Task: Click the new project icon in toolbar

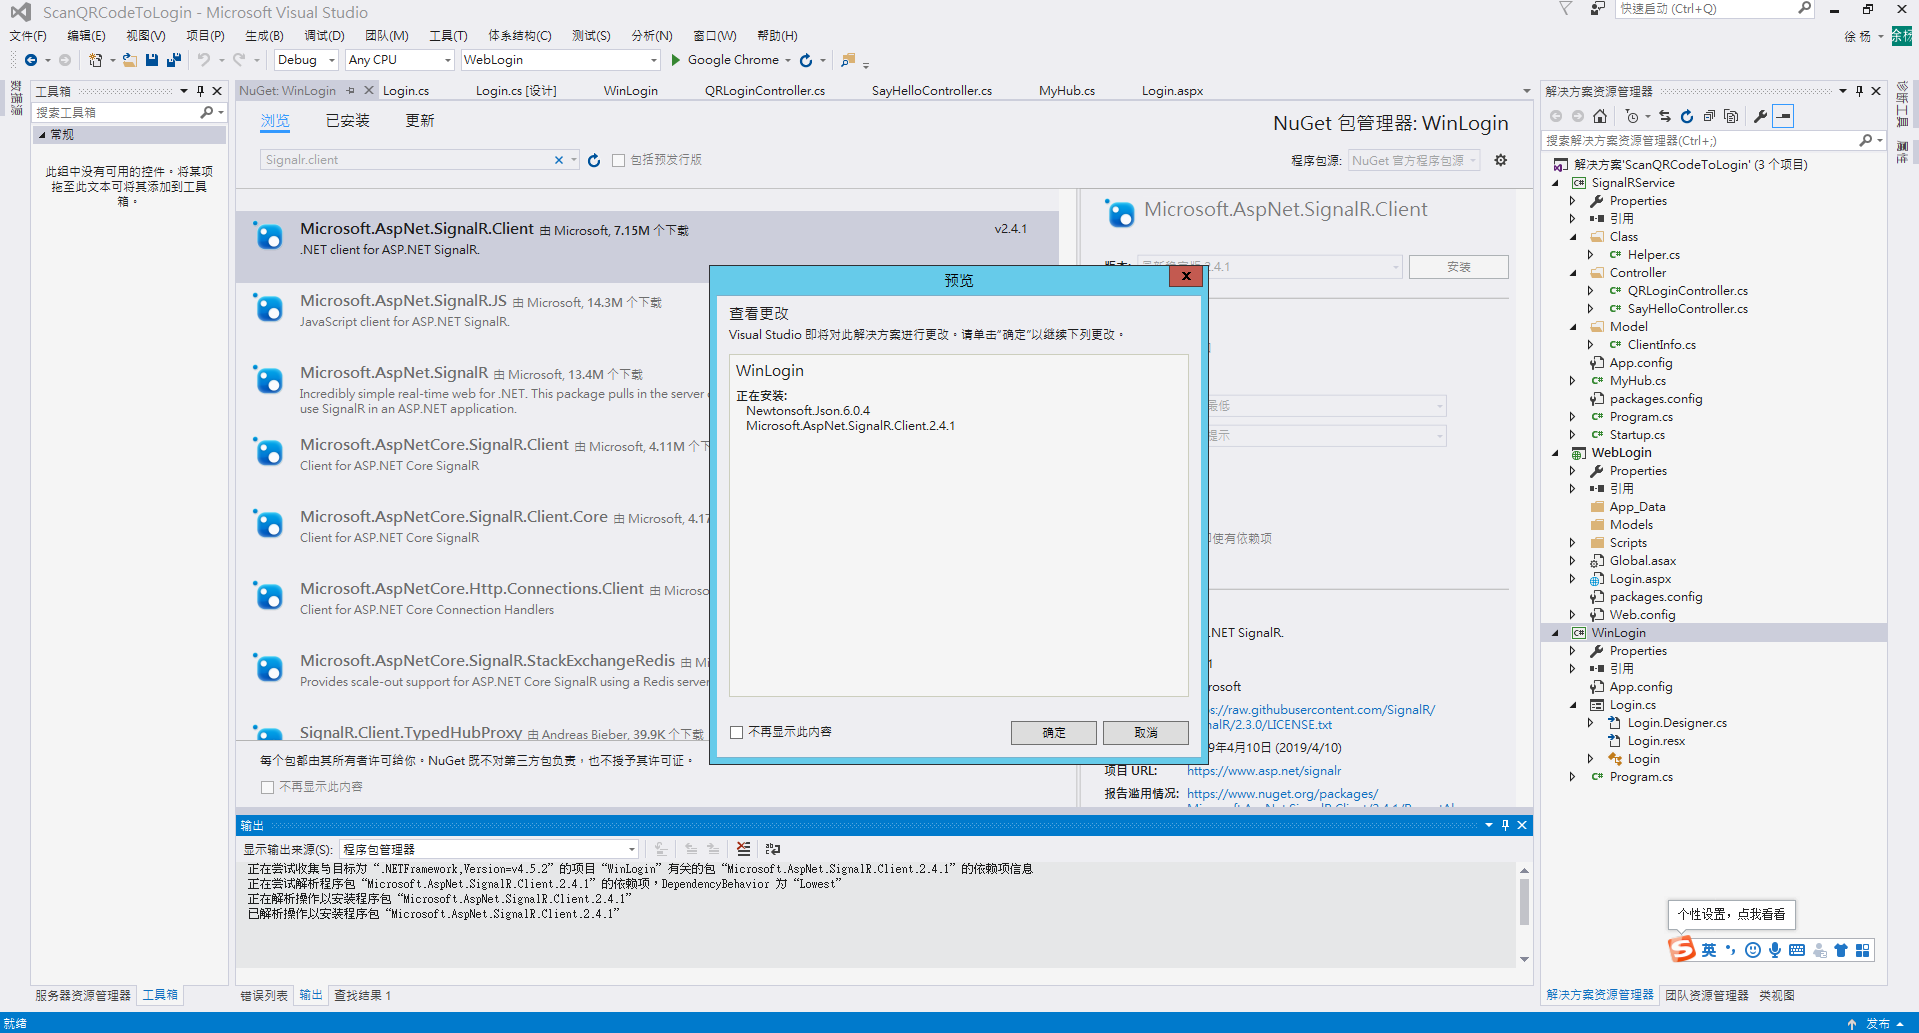Action: (x=95, y=60)
